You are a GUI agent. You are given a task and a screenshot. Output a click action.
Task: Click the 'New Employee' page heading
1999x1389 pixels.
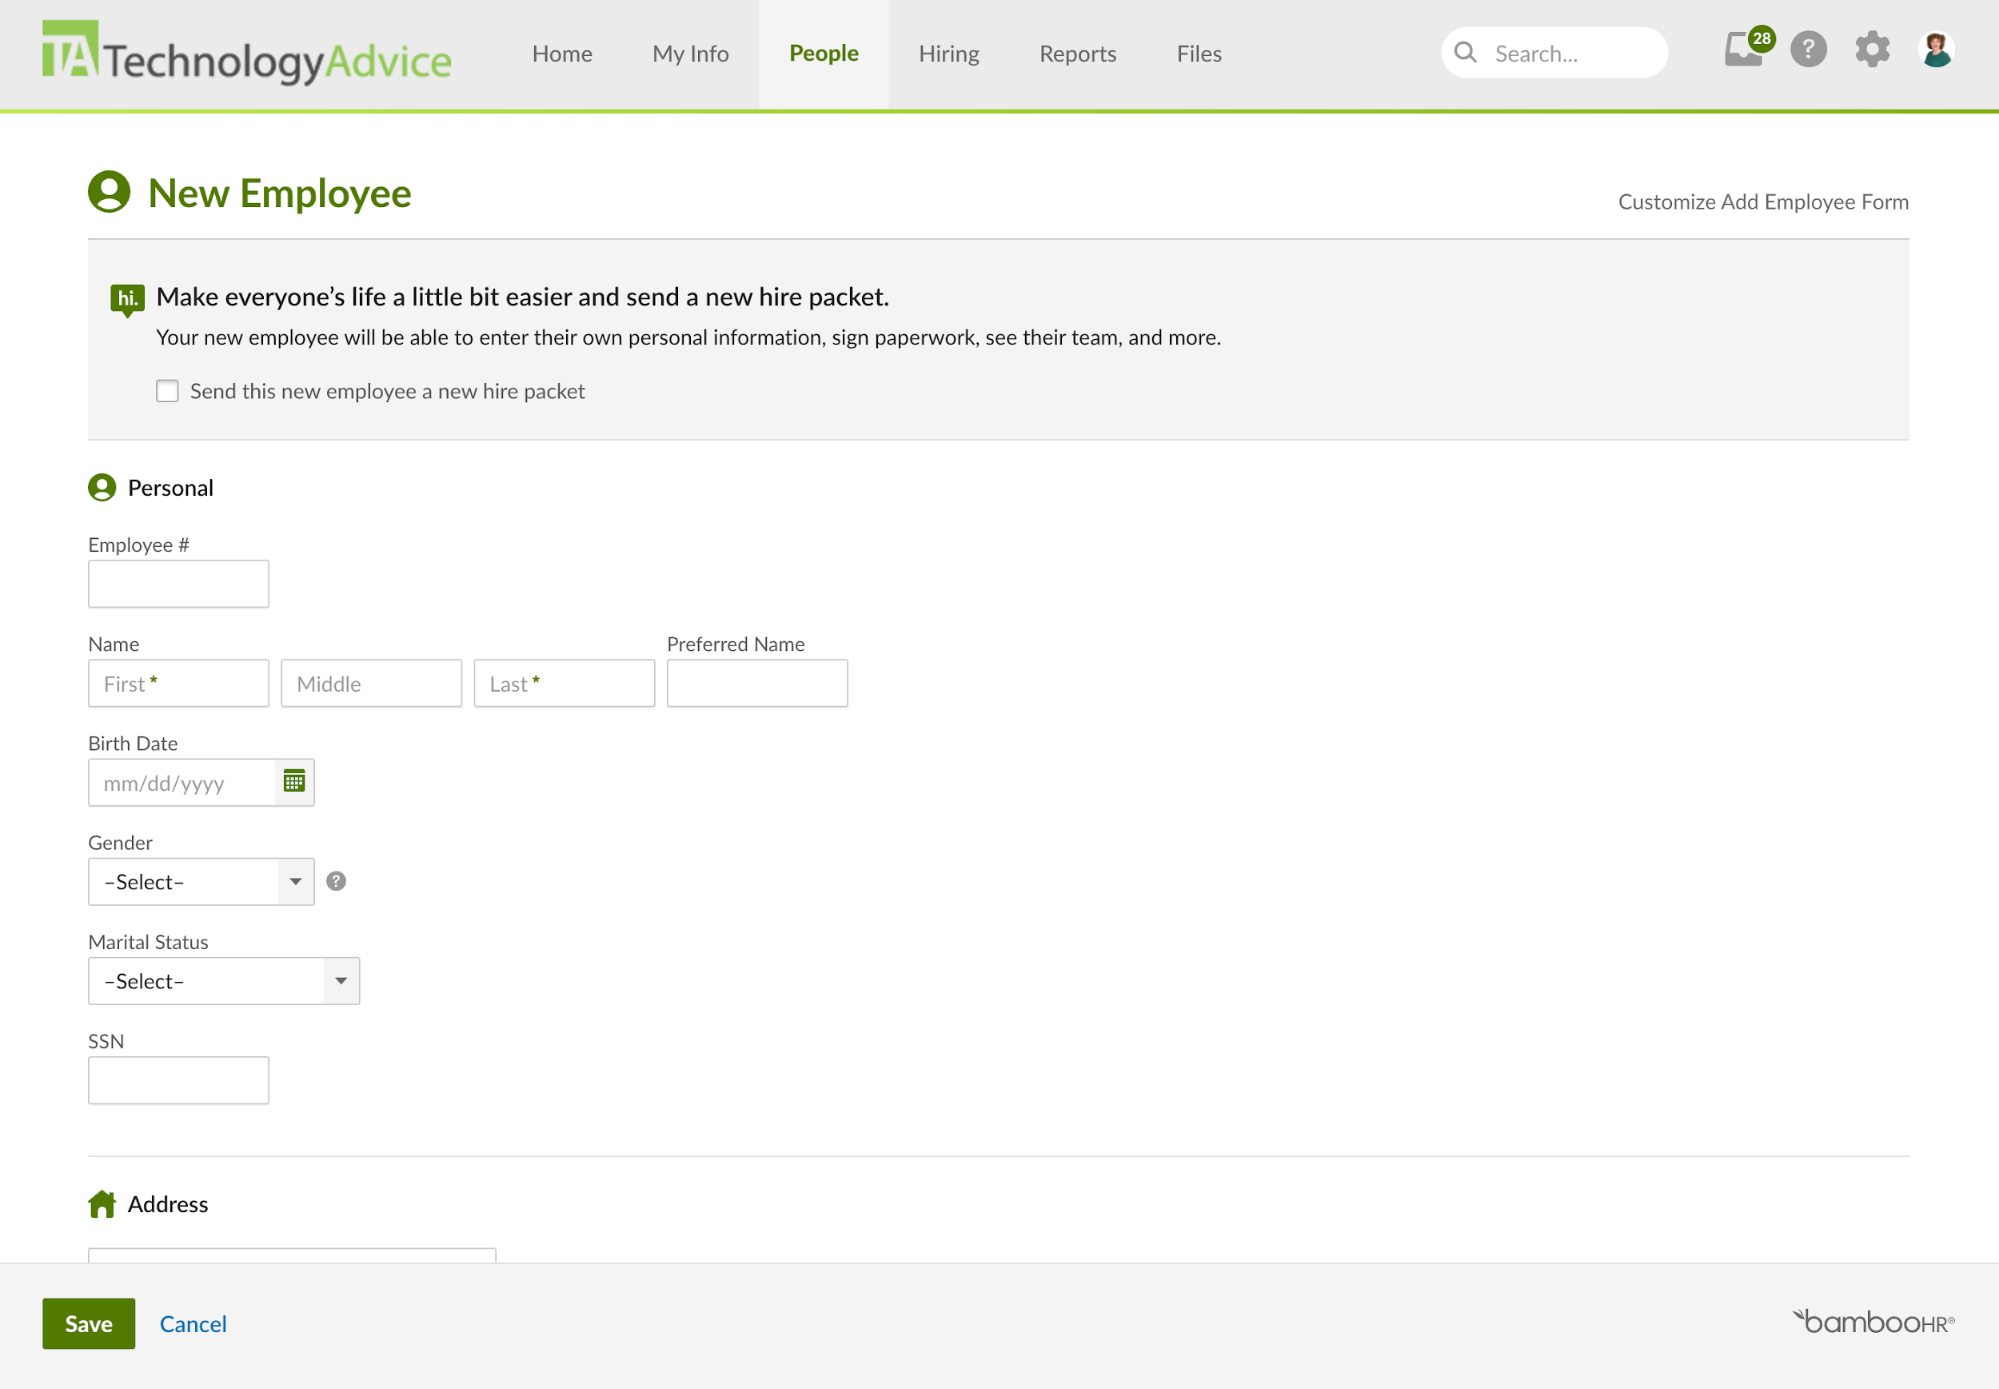coord(280,193)
